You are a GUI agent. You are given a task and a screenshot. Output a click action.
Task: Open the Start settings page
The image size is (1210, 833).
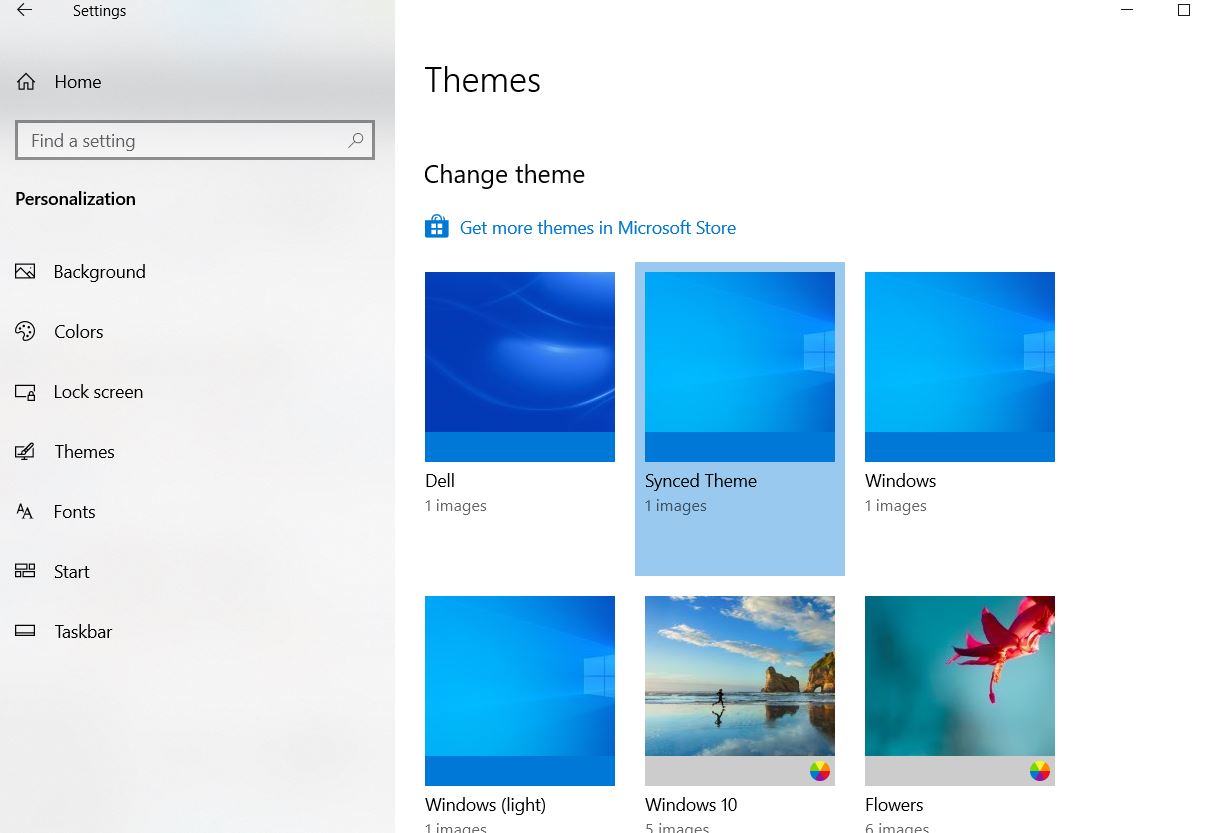tap(71, 572)
